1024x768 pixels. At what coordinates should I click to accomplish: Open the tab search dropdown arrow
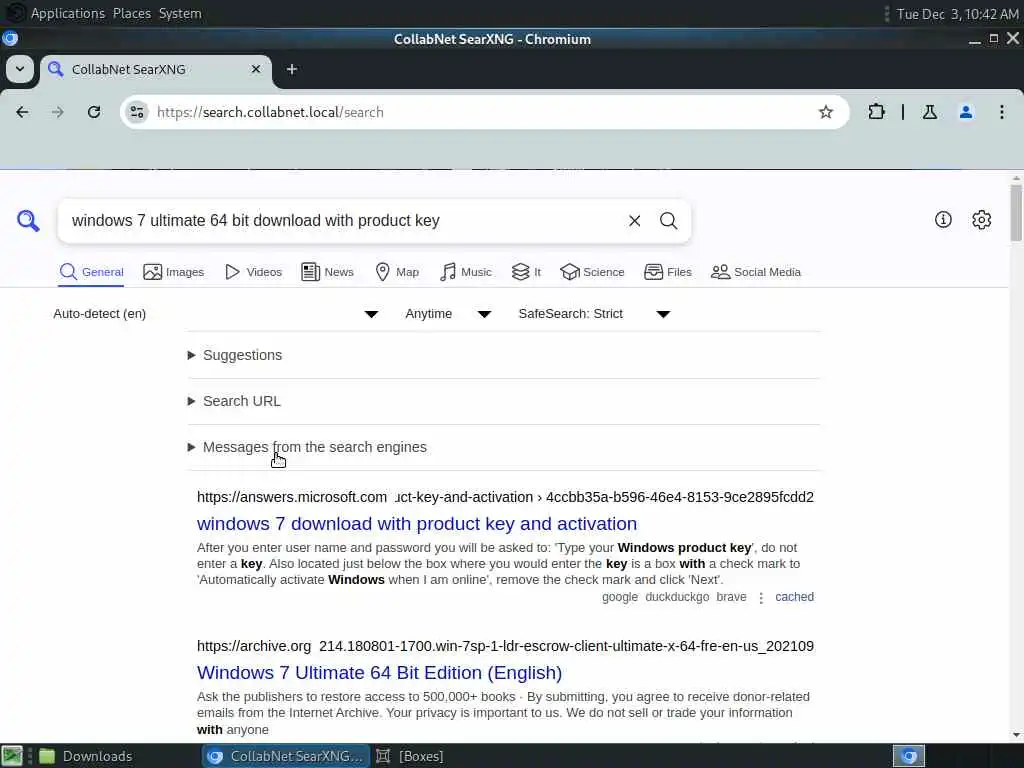(20, 69)
